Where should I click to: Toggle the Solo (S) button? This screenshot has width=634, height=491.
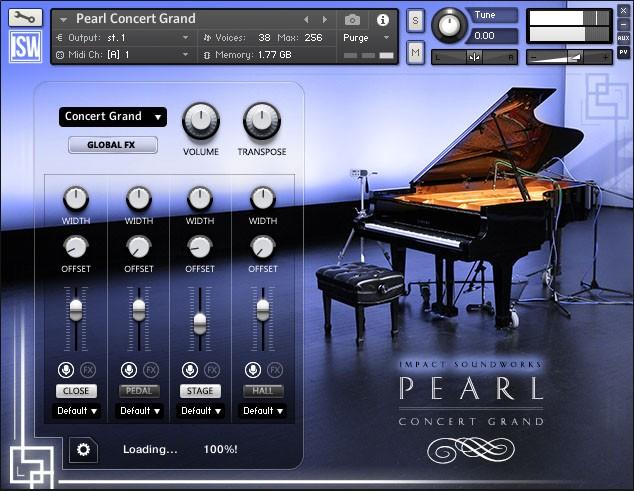pos(416,23)
